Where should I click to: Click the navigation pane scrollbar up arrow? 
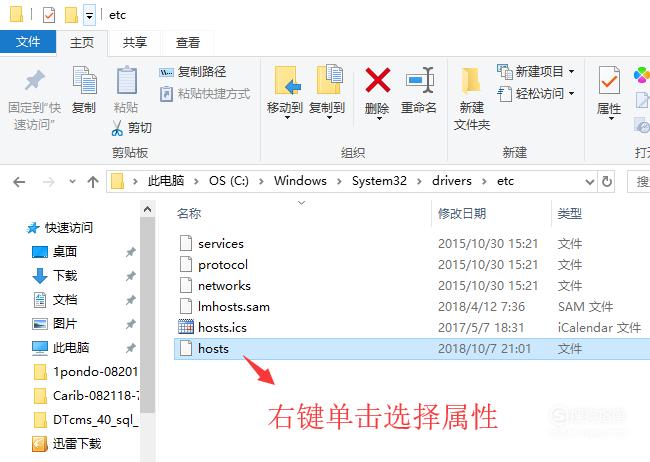147,210
